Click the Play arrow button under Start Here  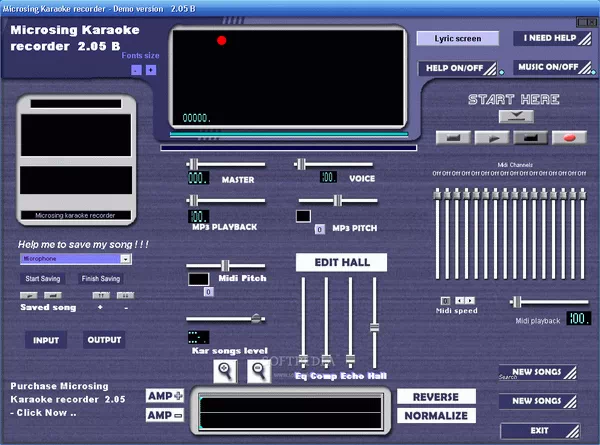coord(492,138)
